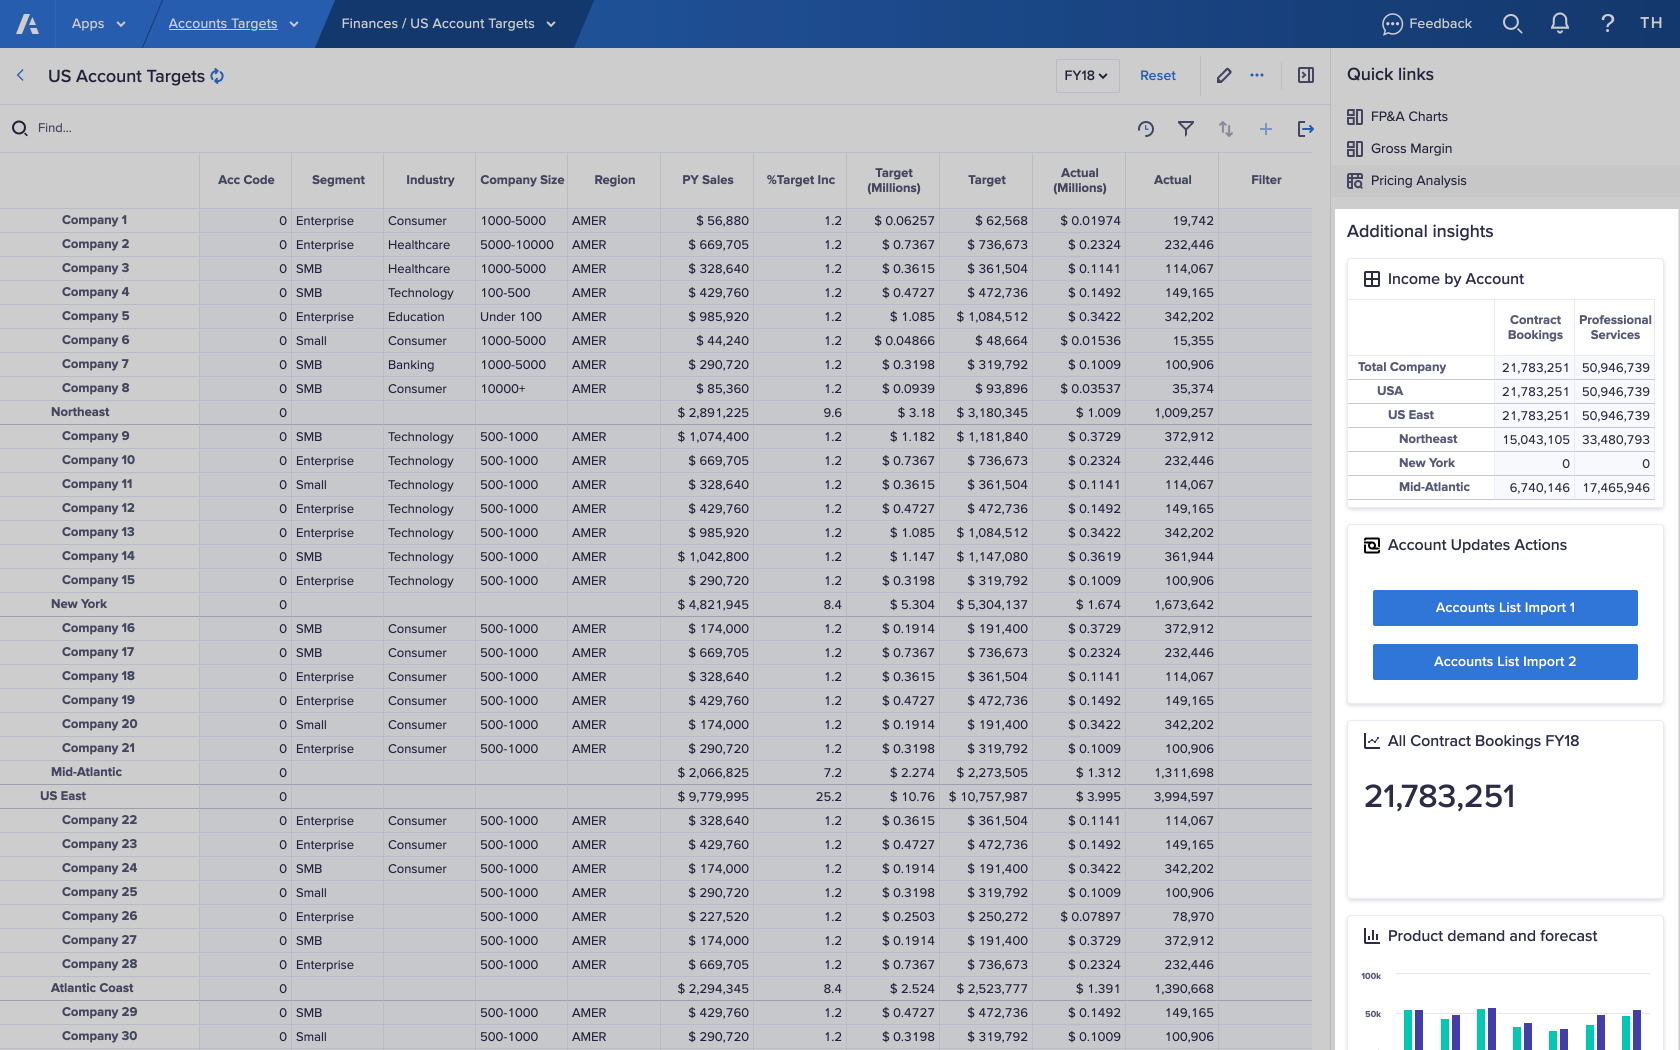Export the grid using the export icon
The width and height of the screenshot is (1680, 1050).
pos(1305,128)
